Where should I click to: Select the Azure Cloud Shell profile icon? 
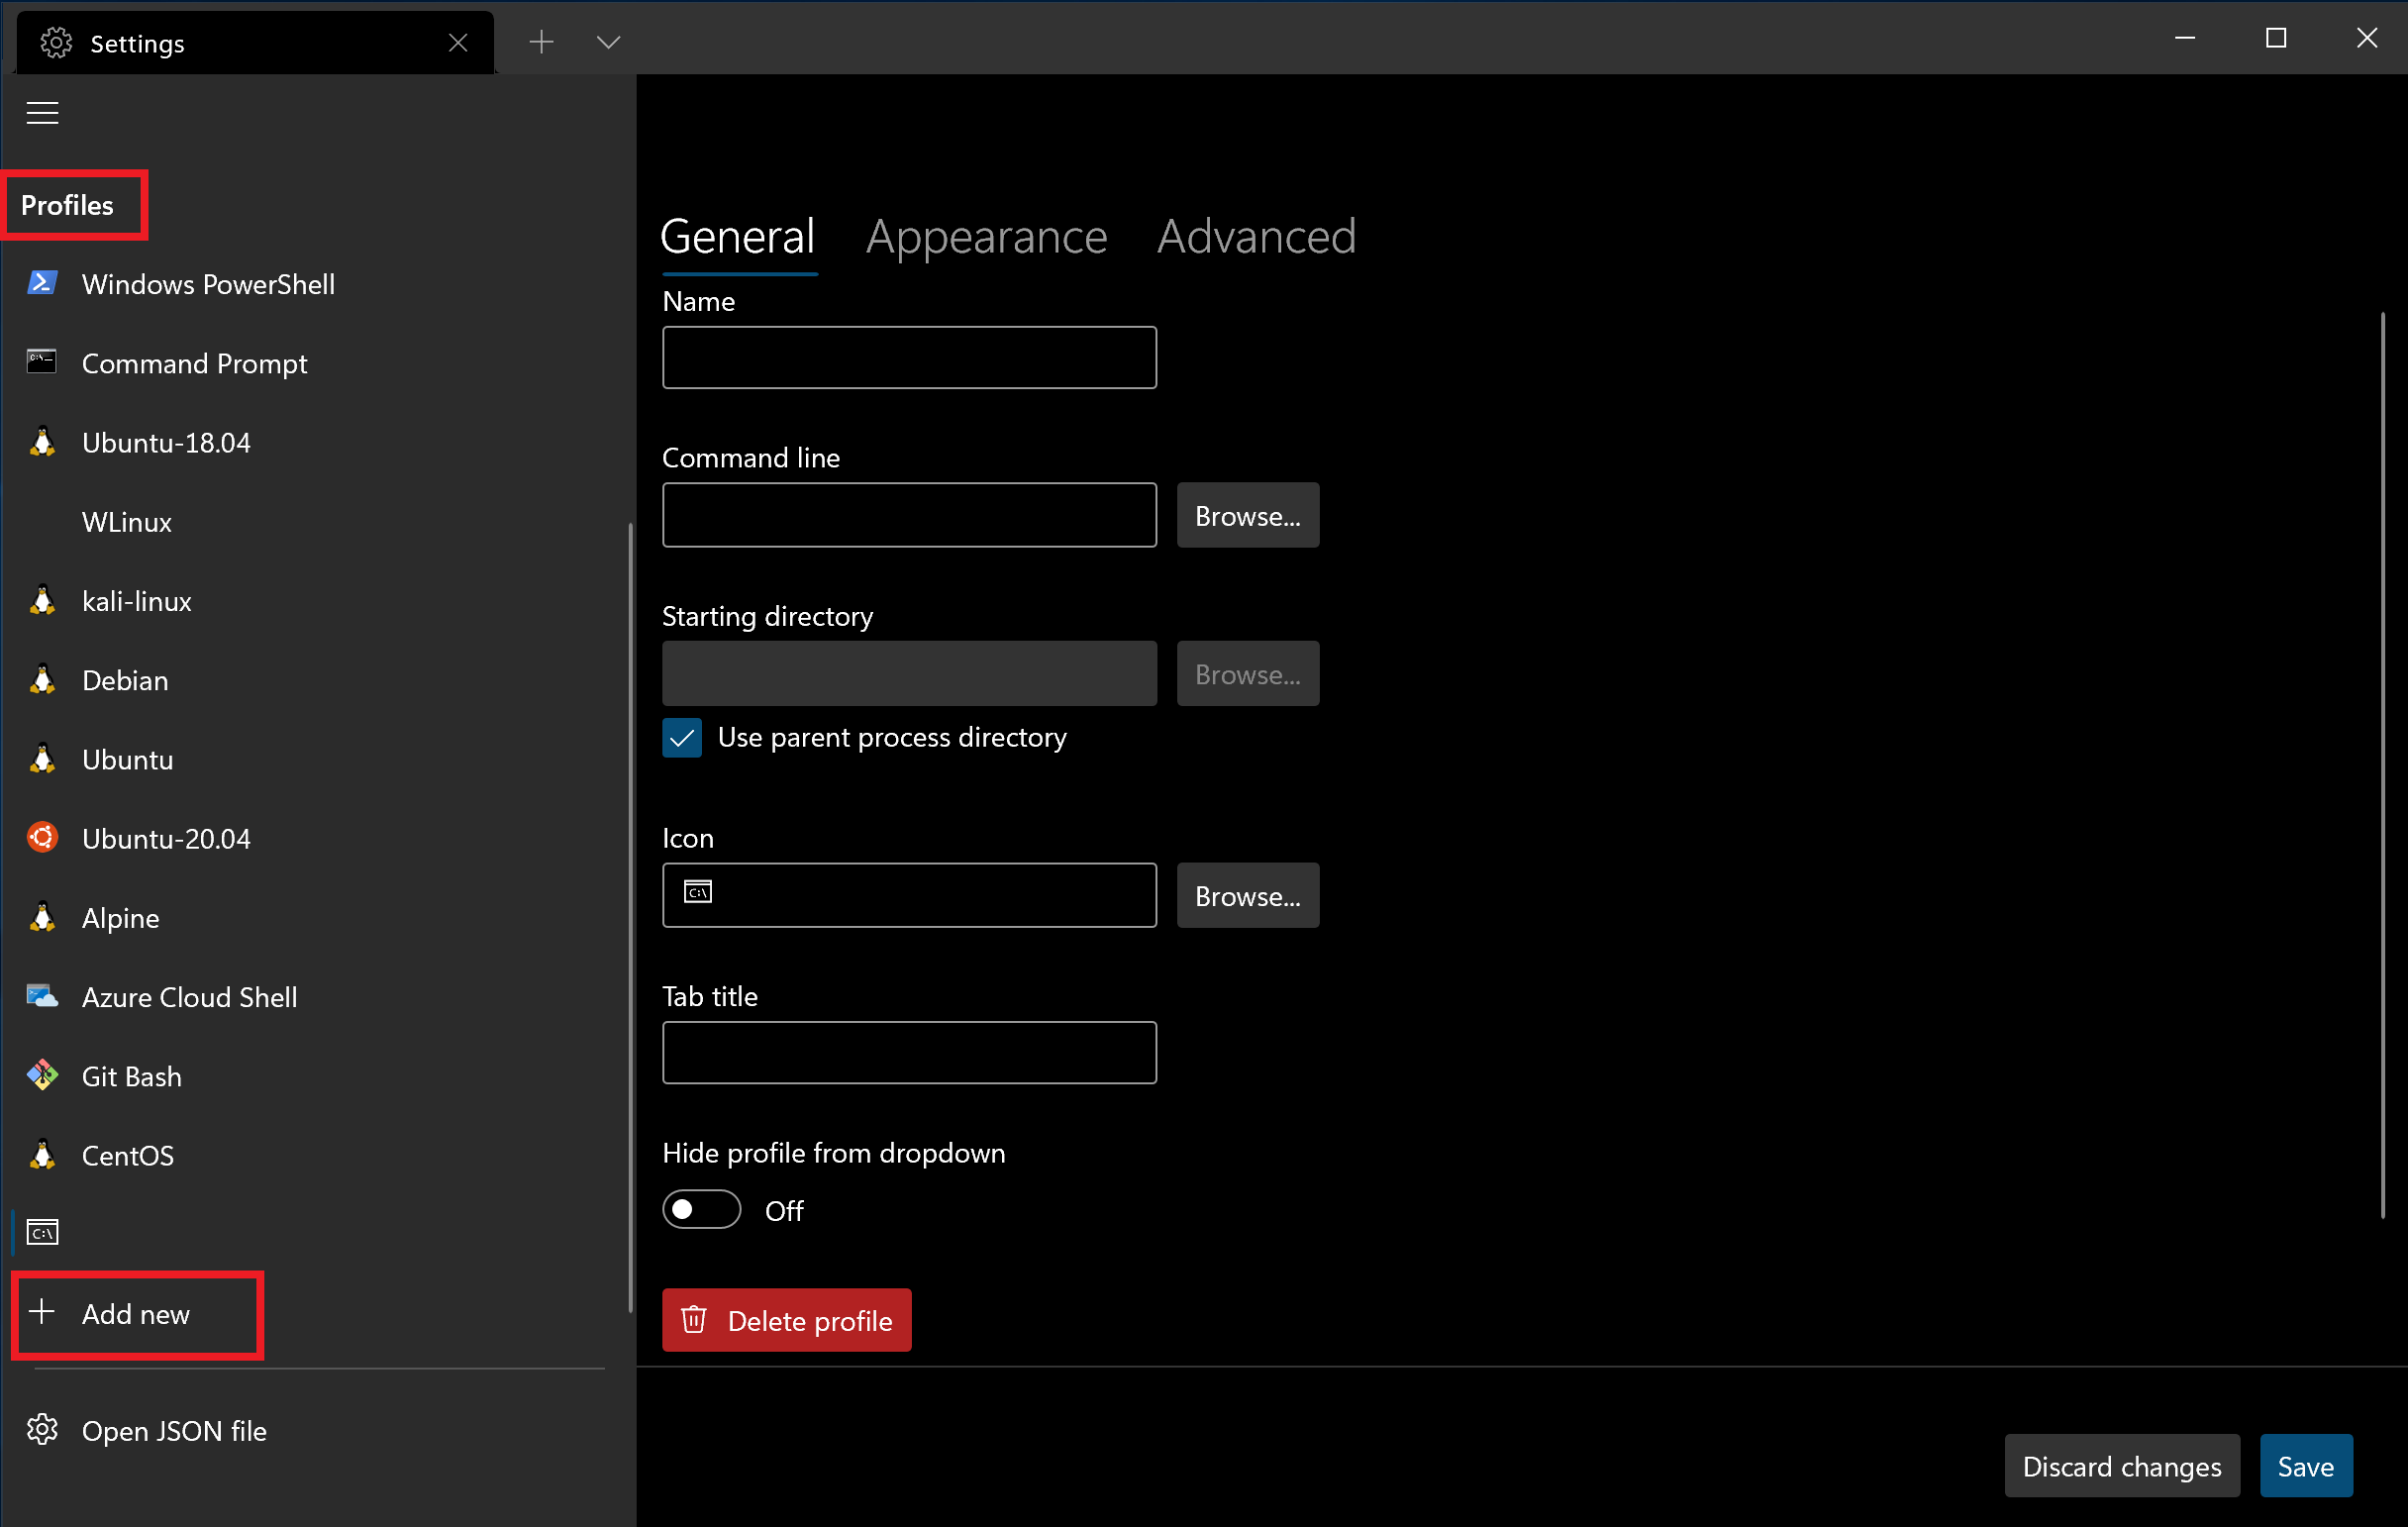coord(46,997)
